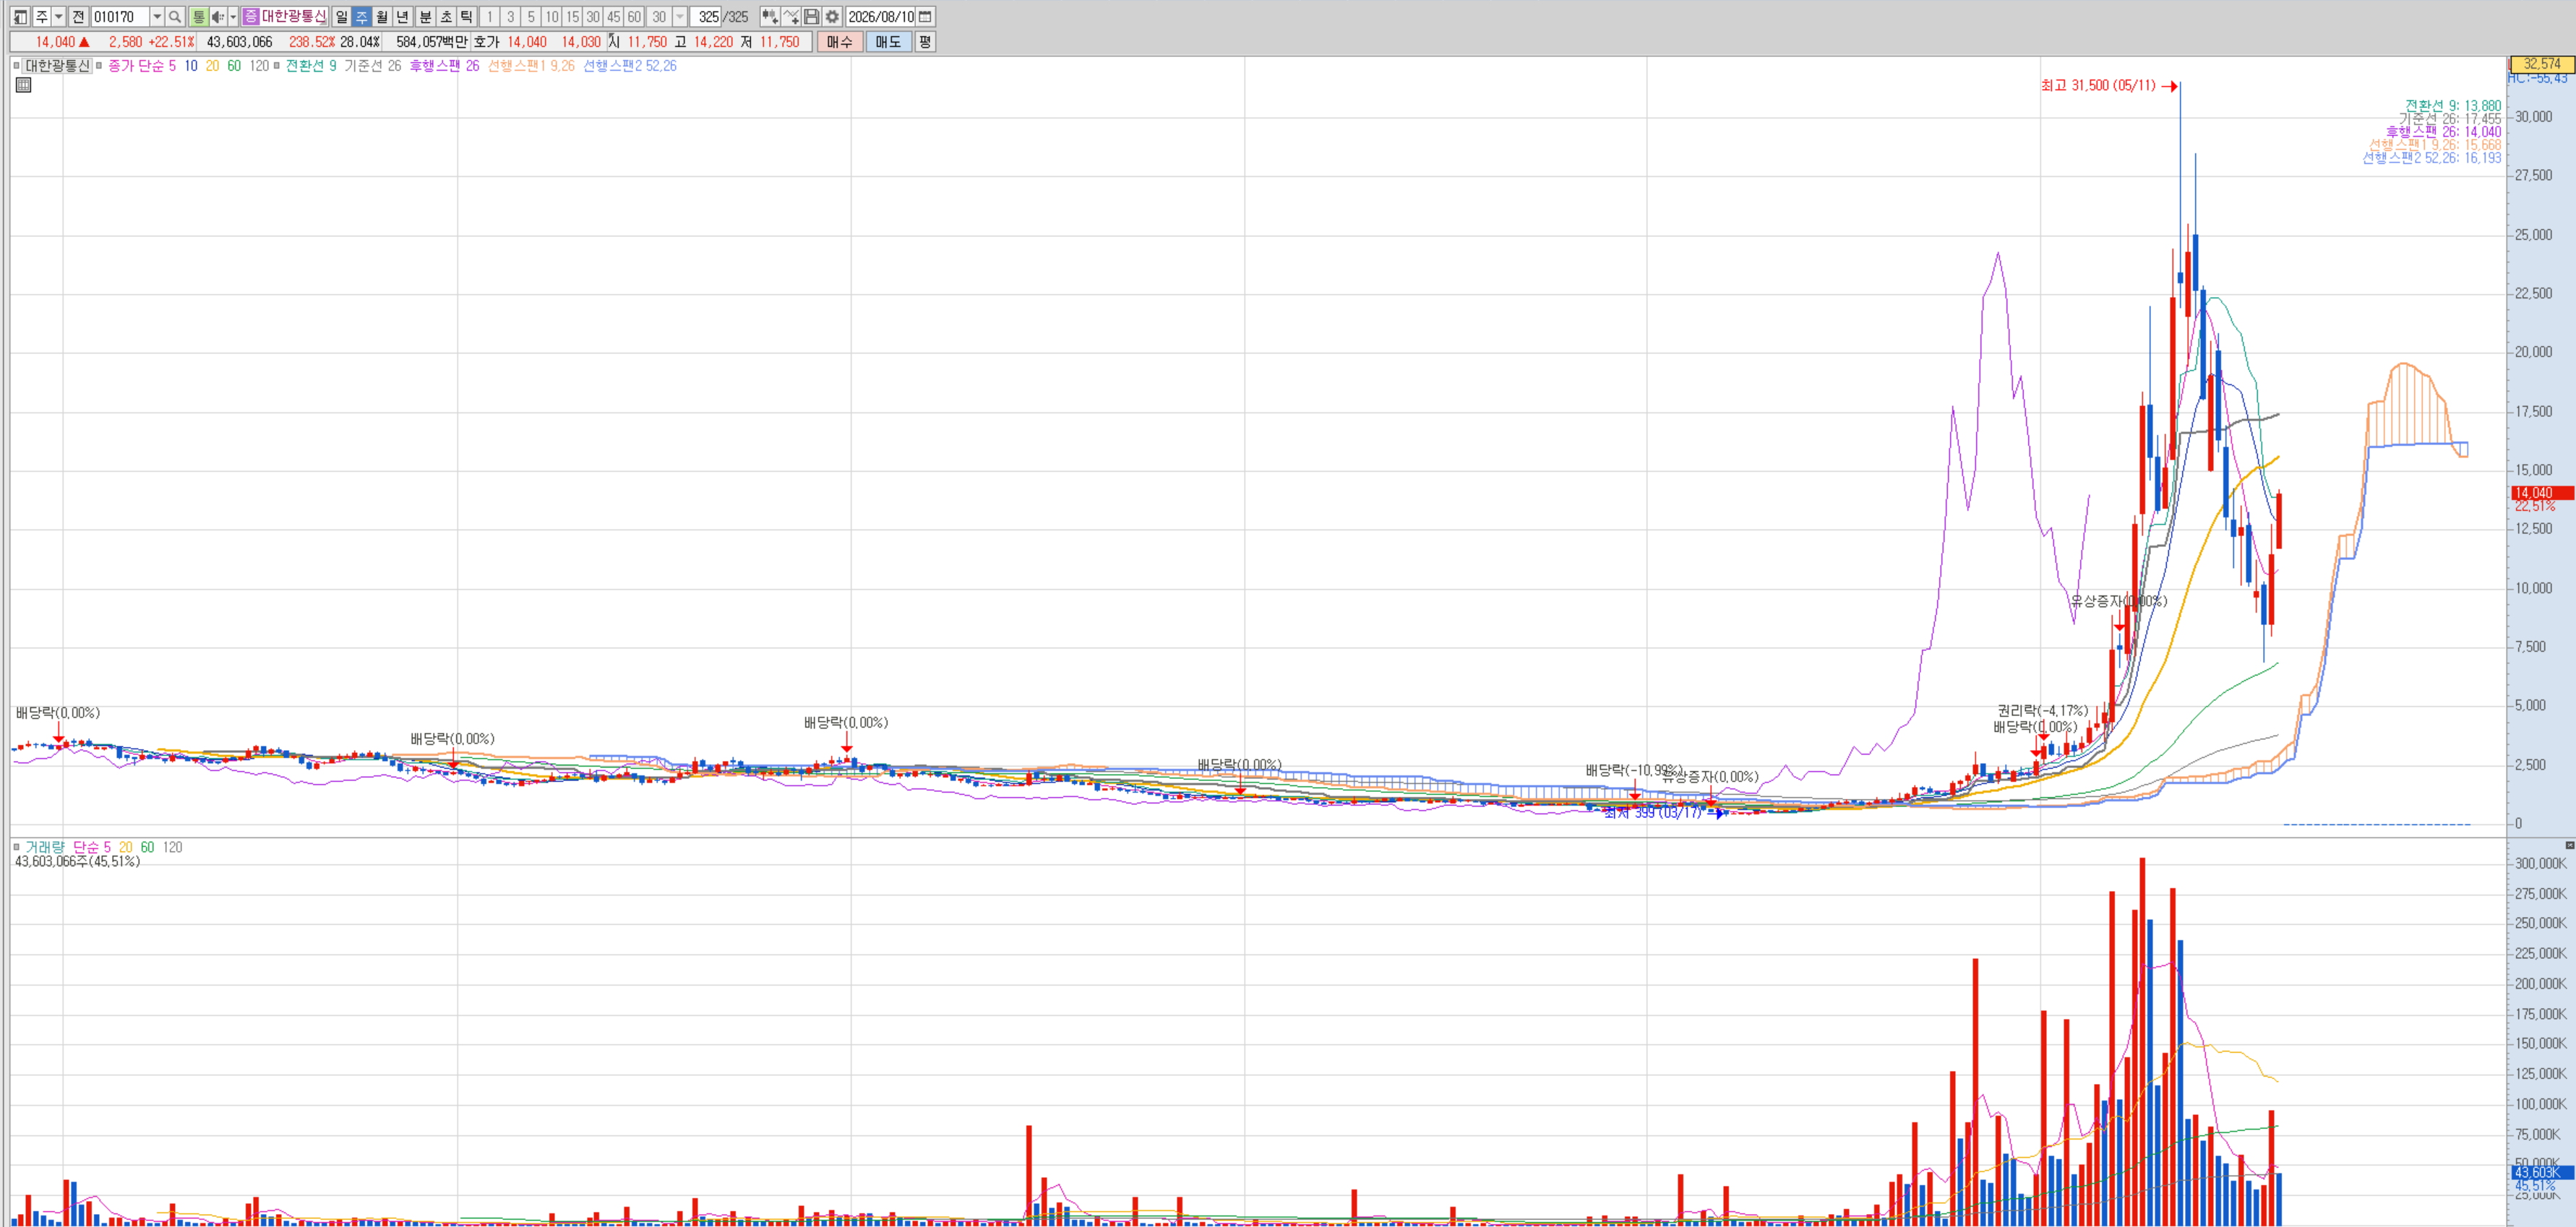Click the 권리락(-4.17%) event marker
This screenshot has width=2576, height=1227.
2042,711
